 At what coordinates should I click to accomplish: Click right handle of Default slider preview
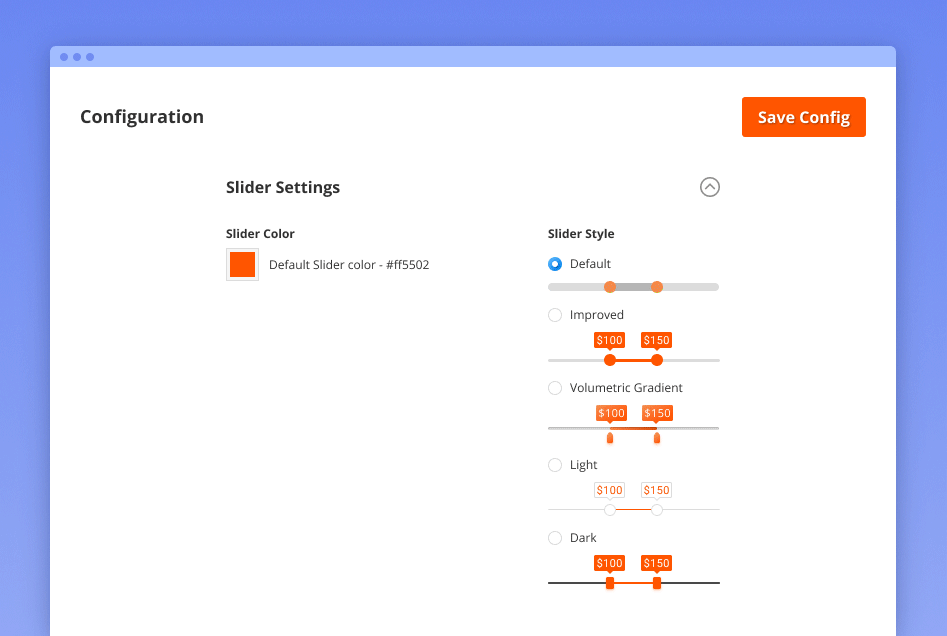coord(657,287)
